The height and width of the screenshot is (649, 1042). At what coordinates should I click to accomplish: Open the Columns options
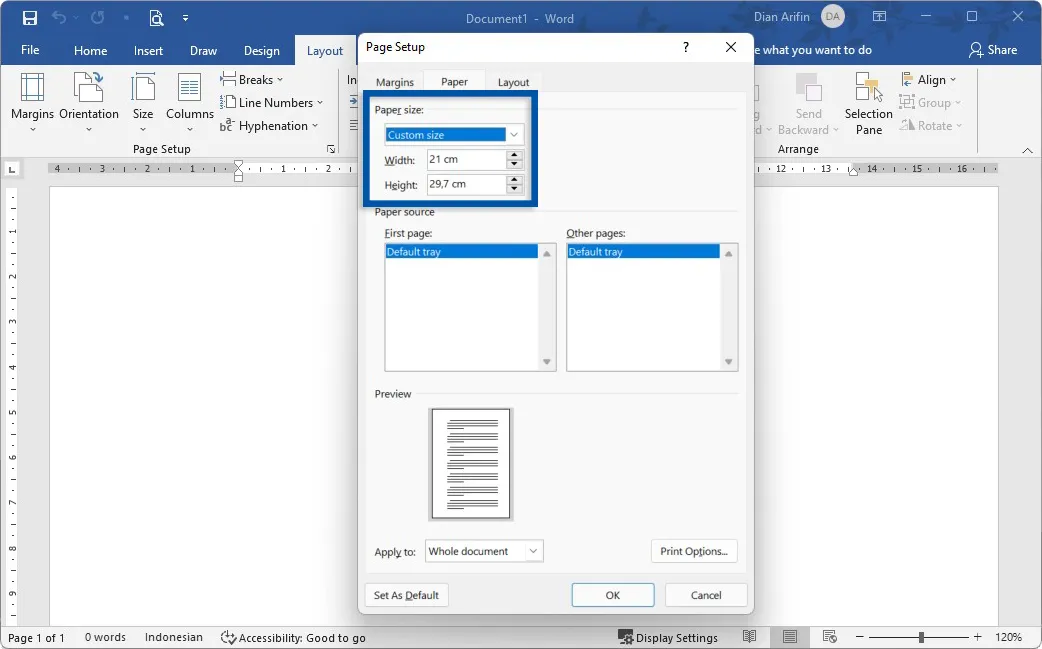(189, 103)
